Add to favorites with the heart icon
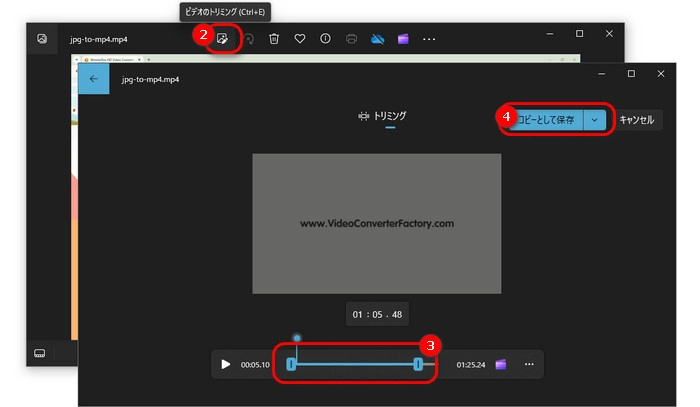The height and width of the screenshot is (407, 700). click(x=300, y=39)
